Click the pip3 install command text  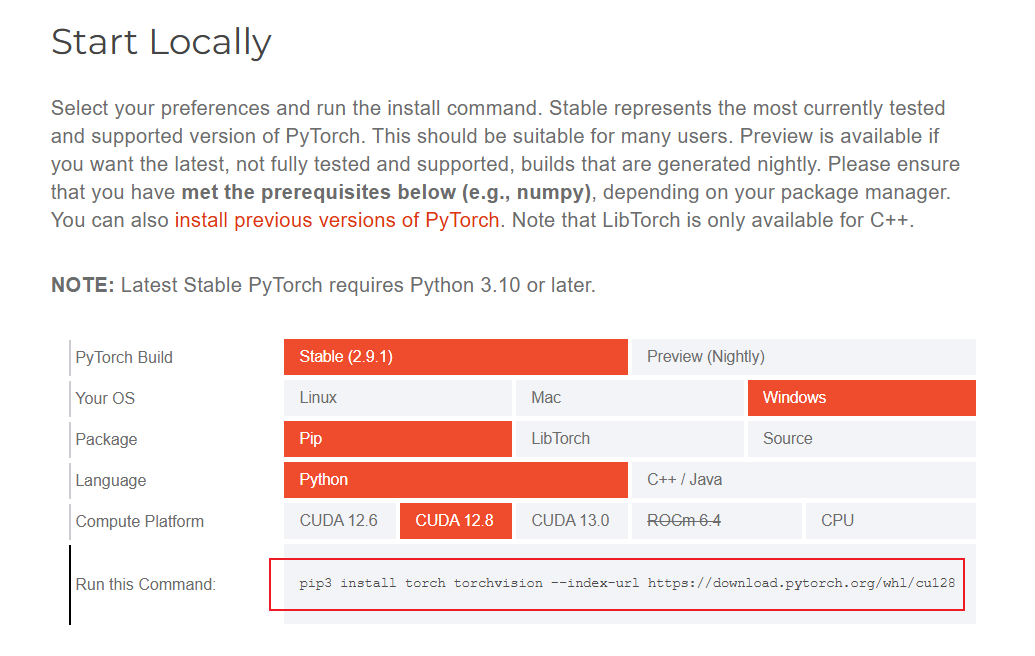coord(626,583)
